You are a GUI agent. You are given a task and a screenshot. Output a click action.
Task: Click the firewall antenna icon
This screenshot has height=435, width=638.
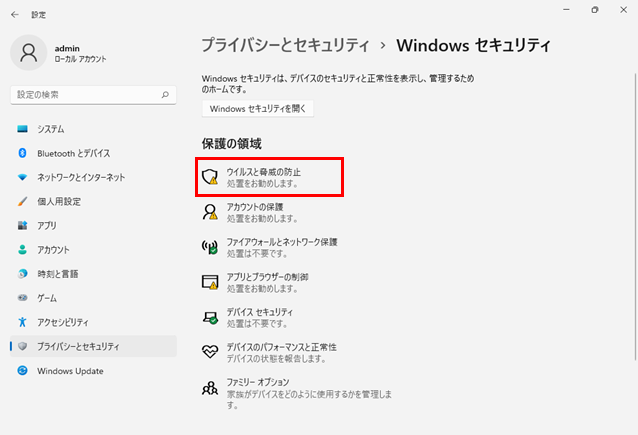(210, 247)
